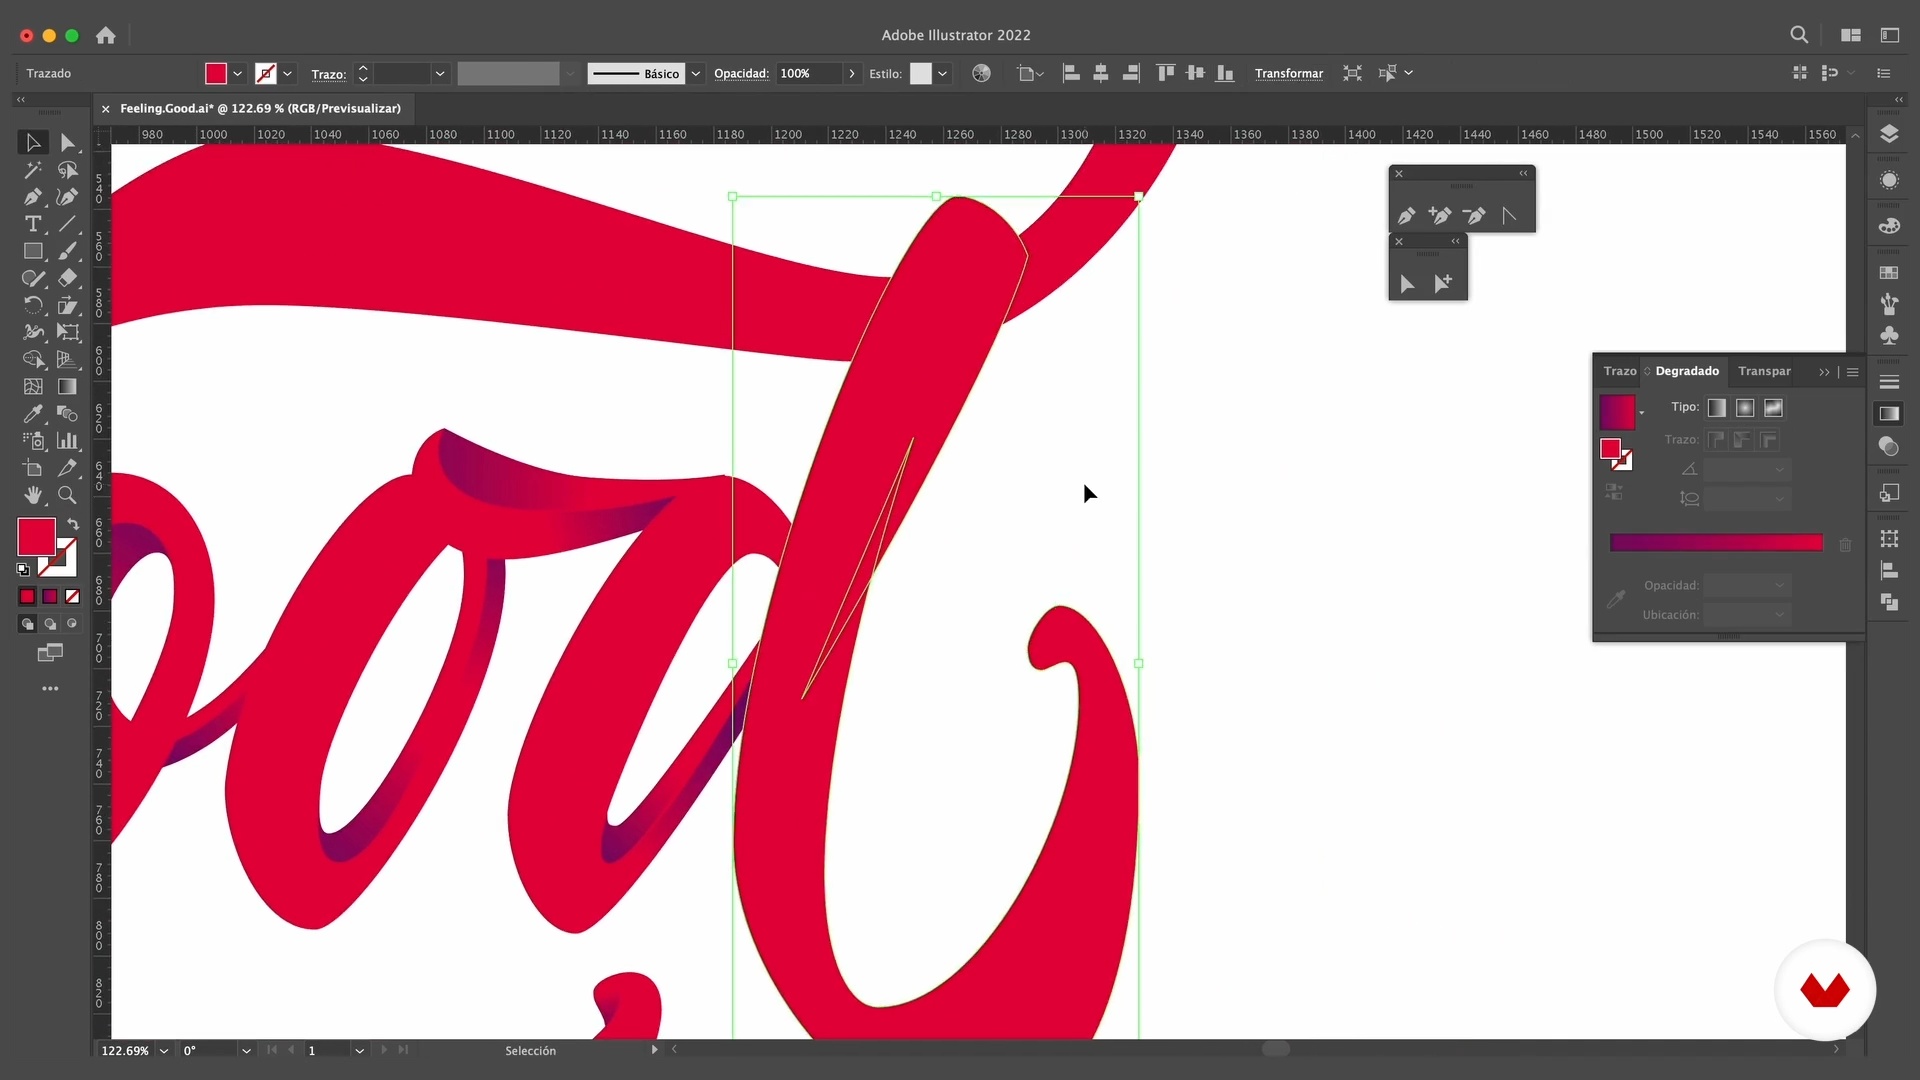
Task: Expand the opacity 100% arrow
Action: pos(852,73)
